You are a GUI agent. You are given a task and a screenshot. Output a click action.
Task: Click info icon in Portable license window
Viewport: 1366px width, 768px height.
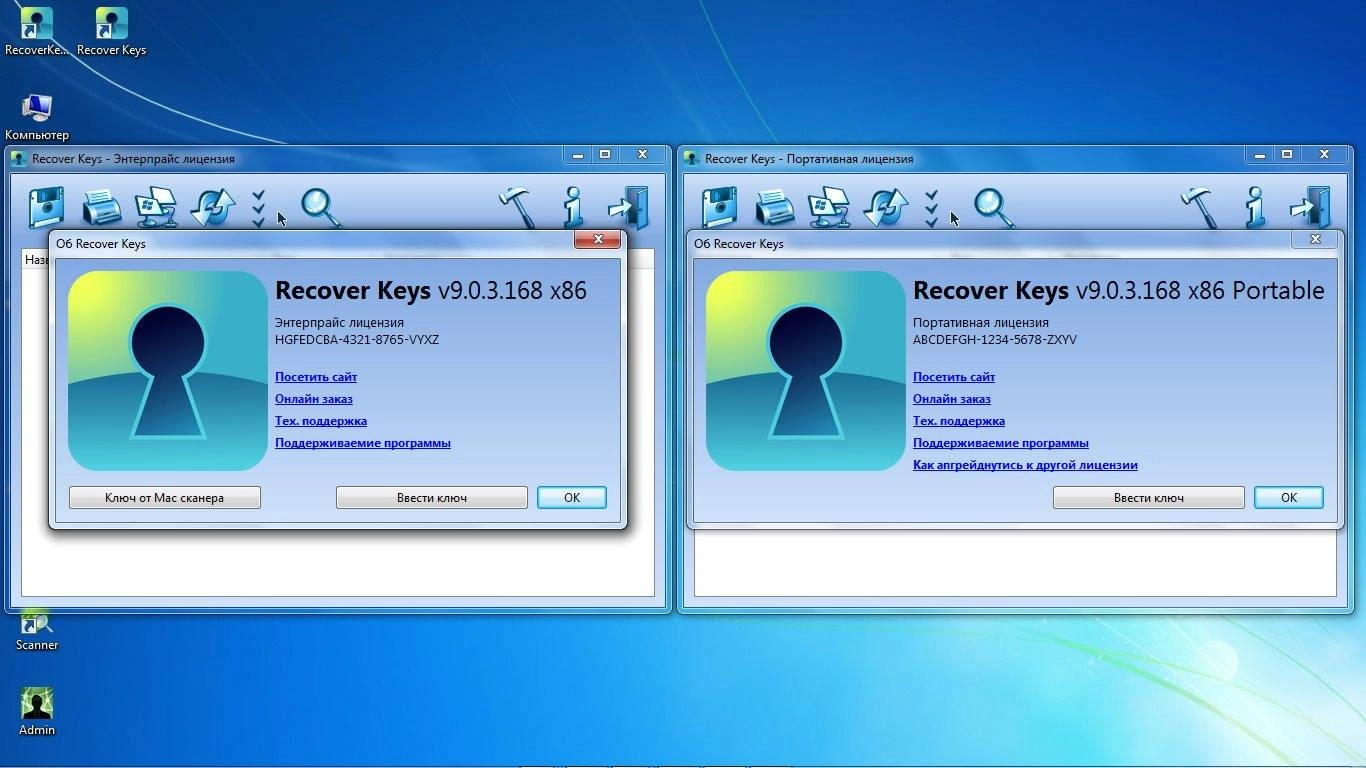click(x=1255, y=208)
